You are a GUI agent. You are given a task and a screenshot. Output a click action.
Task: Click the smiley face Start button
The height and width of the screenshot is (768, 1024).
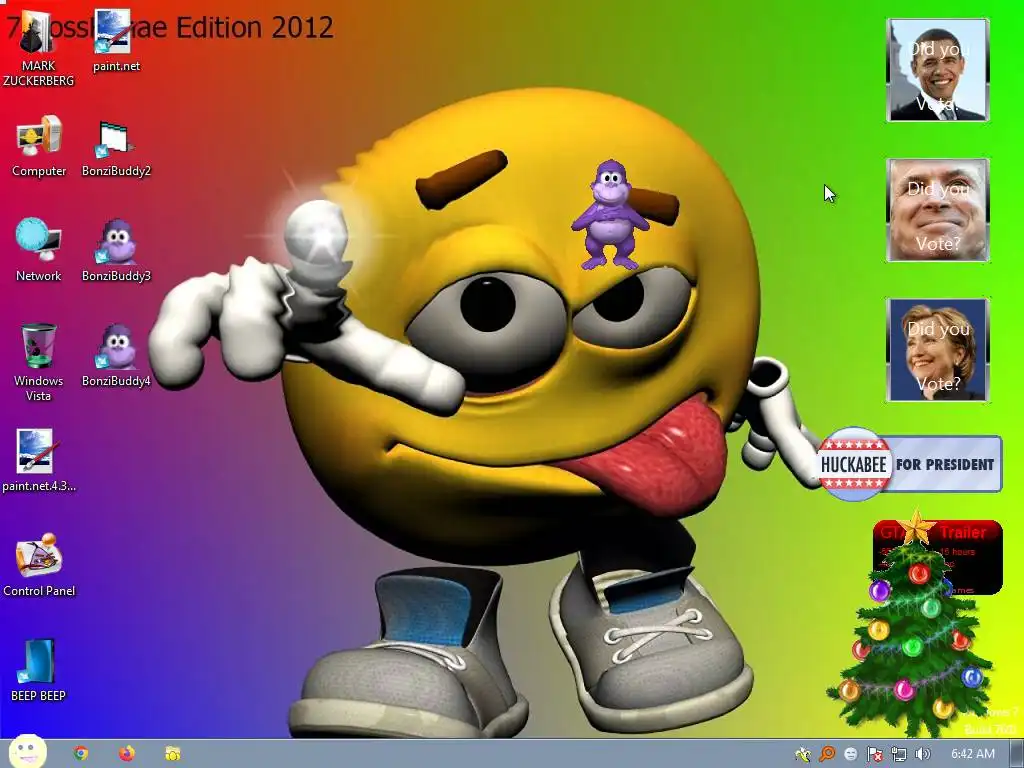pyautogui.click(x=27, y=752)
